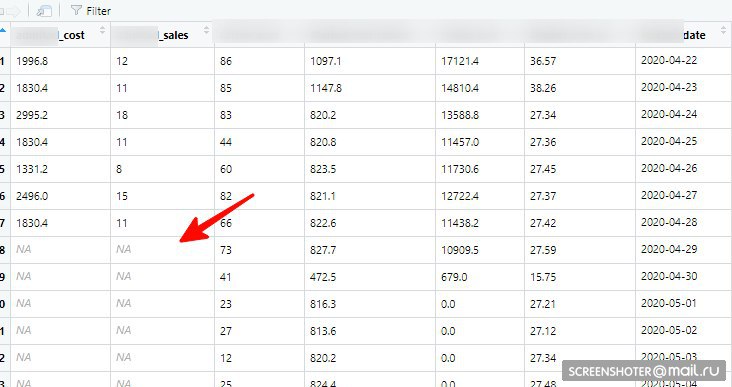The width and height of the screenshot is (732, 387).
Task: Select cell value 813.6
Action: click(x=323, y=332)
